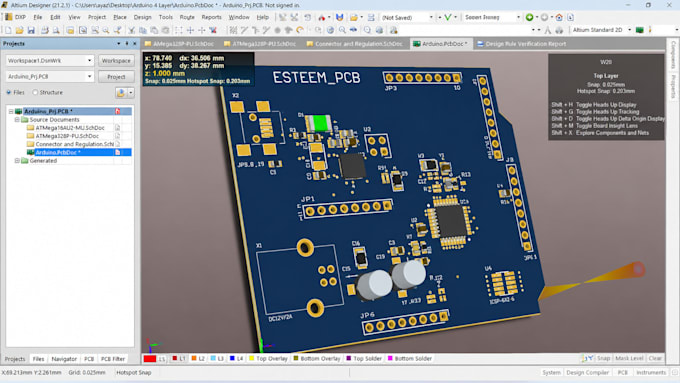Click the Undo curved arrow icon
The height and width of the screenshot is (383, 680).
(x=300, y=30)
